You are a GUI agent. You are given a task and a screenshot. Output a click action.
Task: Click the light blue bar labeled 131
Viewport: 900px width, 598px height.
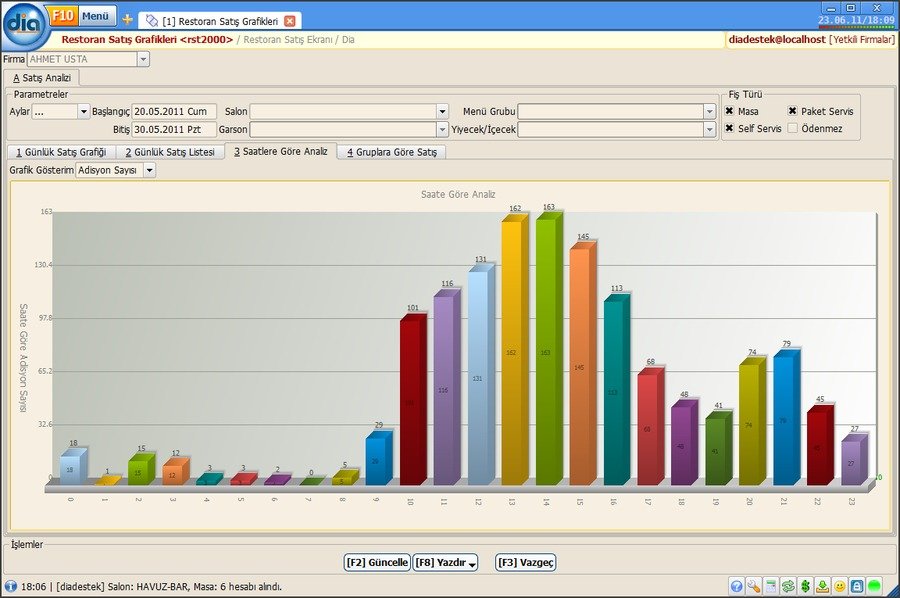coord(481,375)
